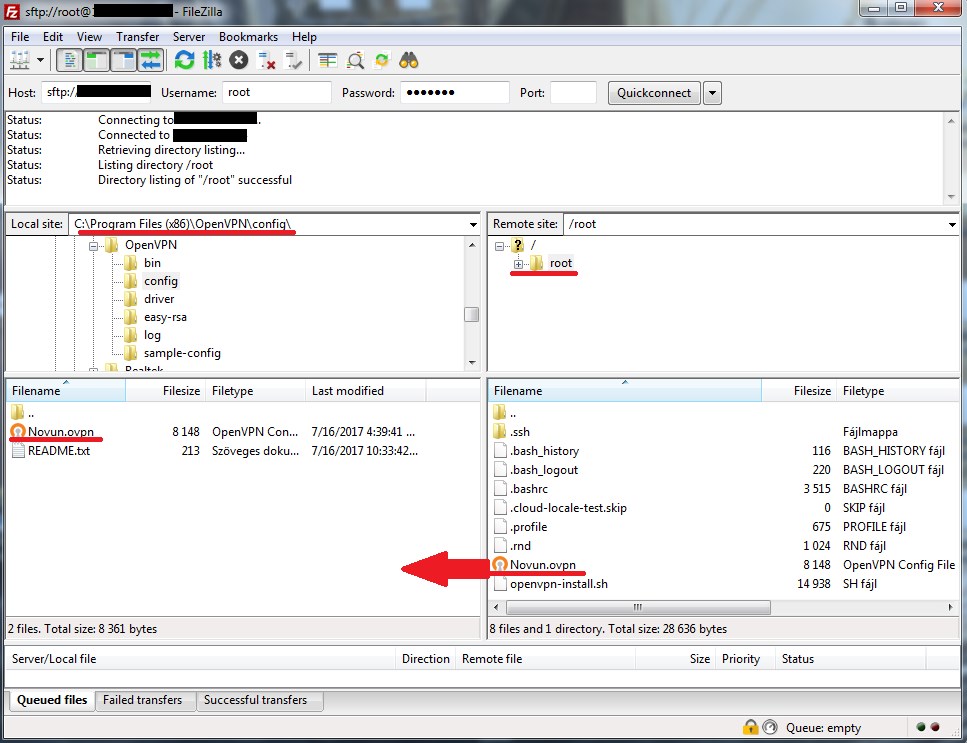The image size is (967, 743).
Task: Open the Transfer menu
Action: pyautogui.click(x=137, y=37)
